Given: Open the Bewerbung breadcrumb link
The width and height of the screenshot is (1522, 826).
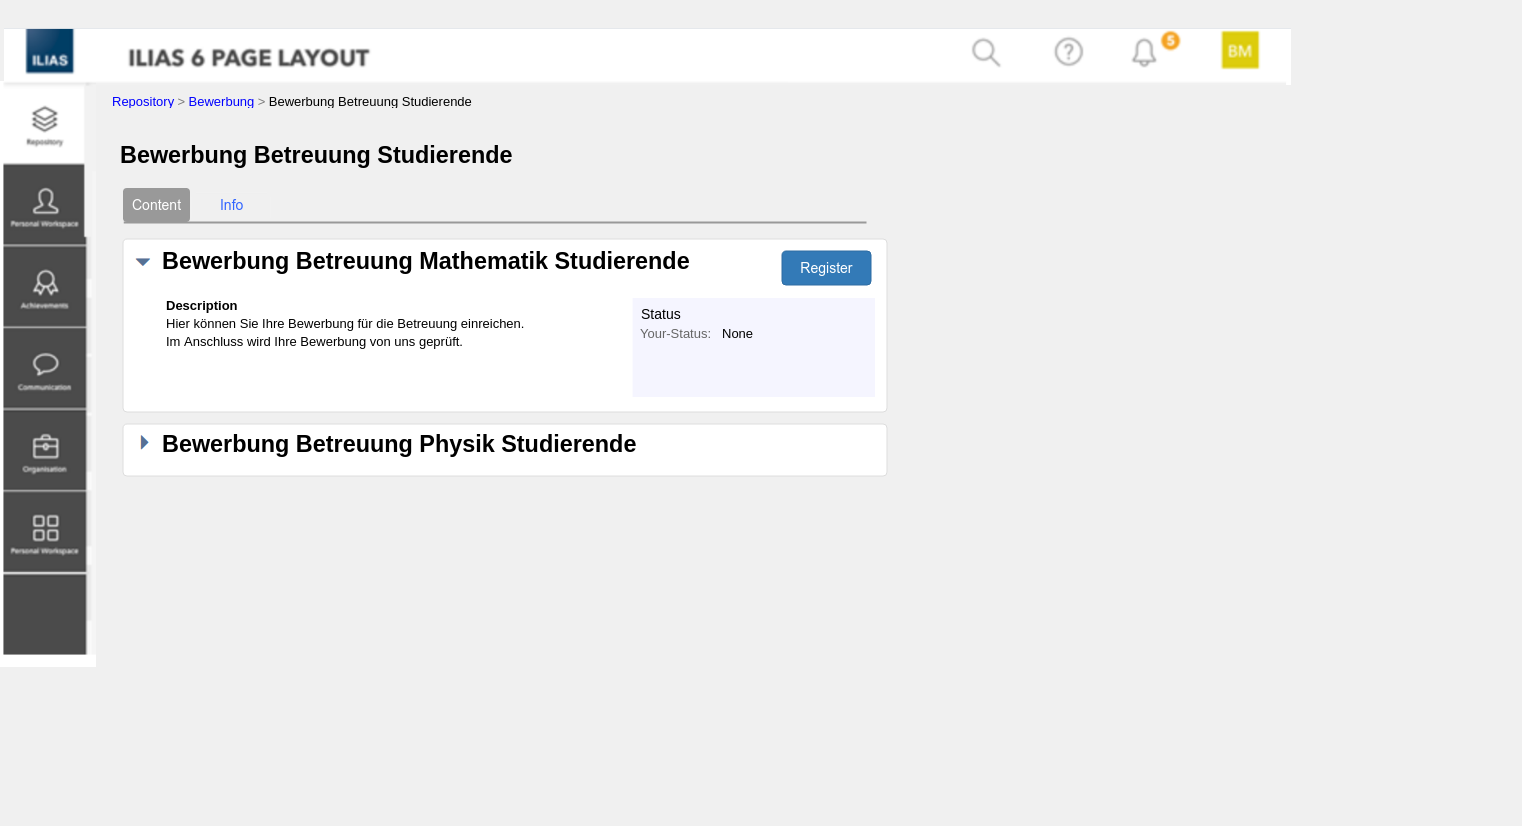Looking at the screenshot, I should point(221,102).
